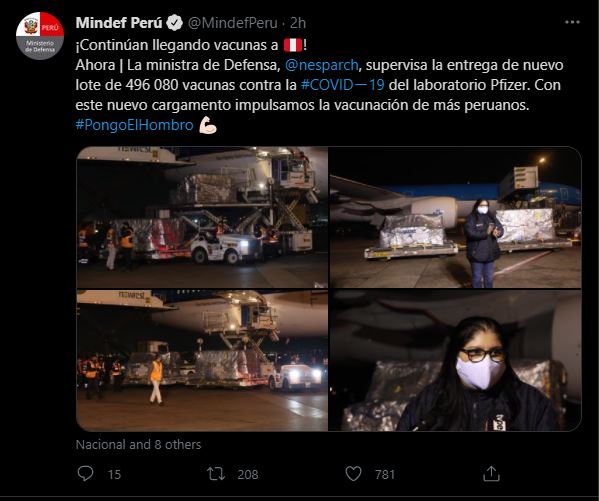The height and width of the screenshot is (501, 599).
Task: Click the 208 retweet count
Action: click(248, 475)
